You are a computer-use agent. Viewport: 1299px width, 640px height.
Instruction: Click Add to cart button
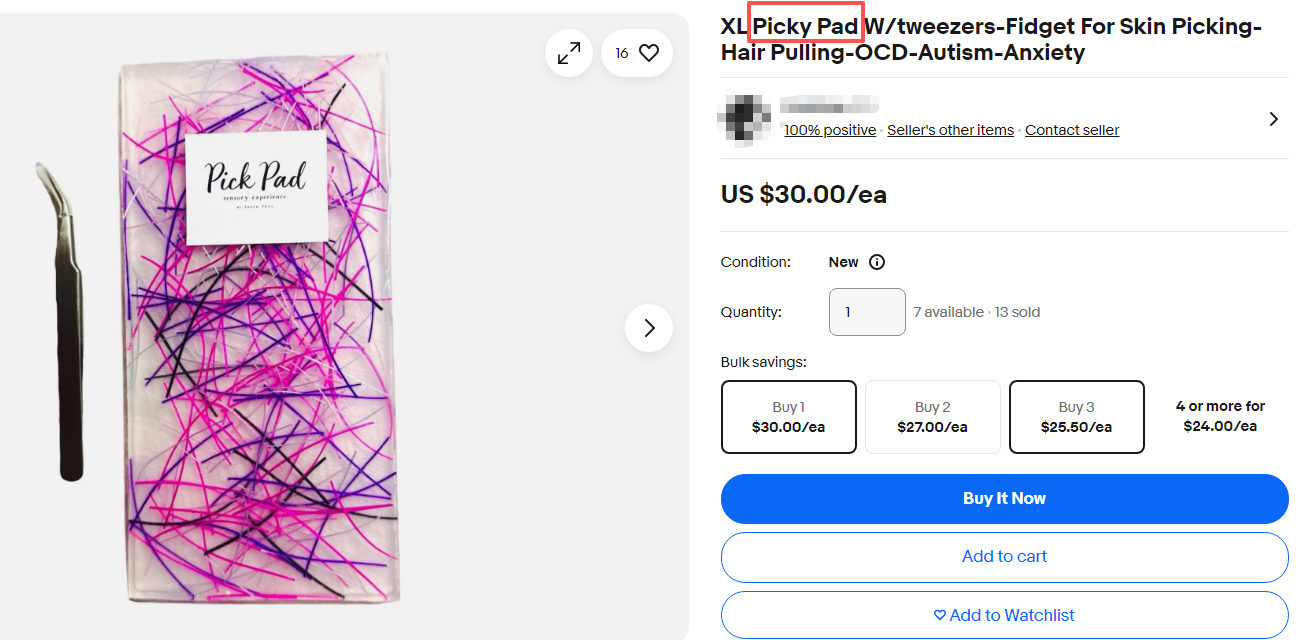[x=1004, y=557]
